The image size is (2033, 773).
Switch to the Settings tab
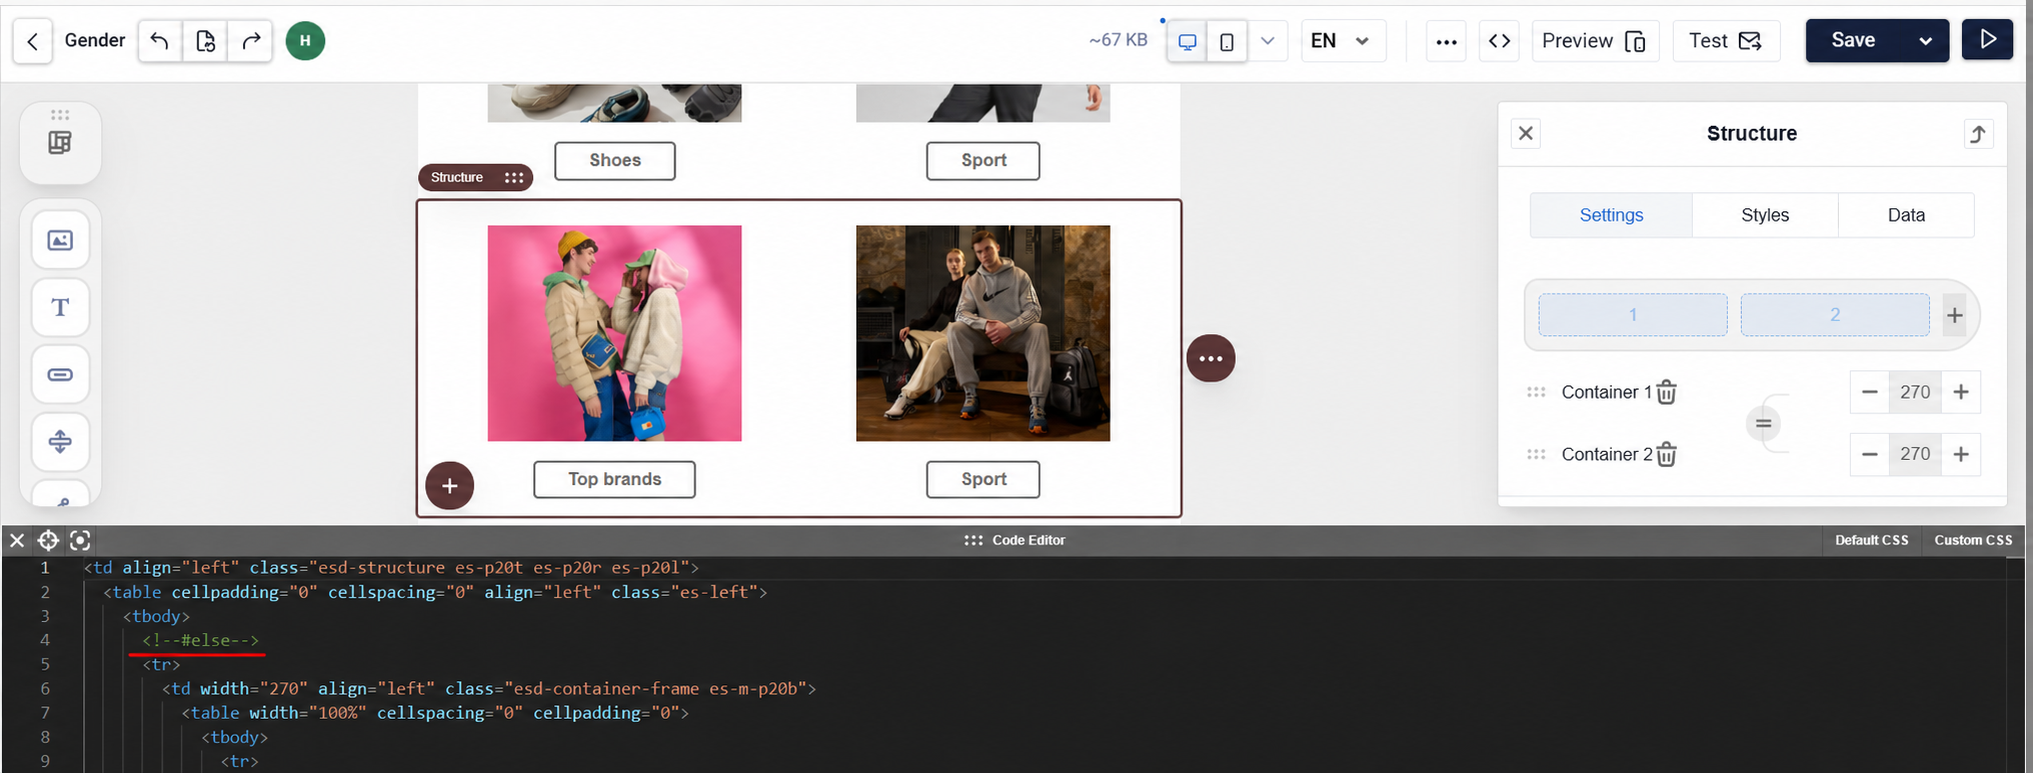pos(1611,215)
